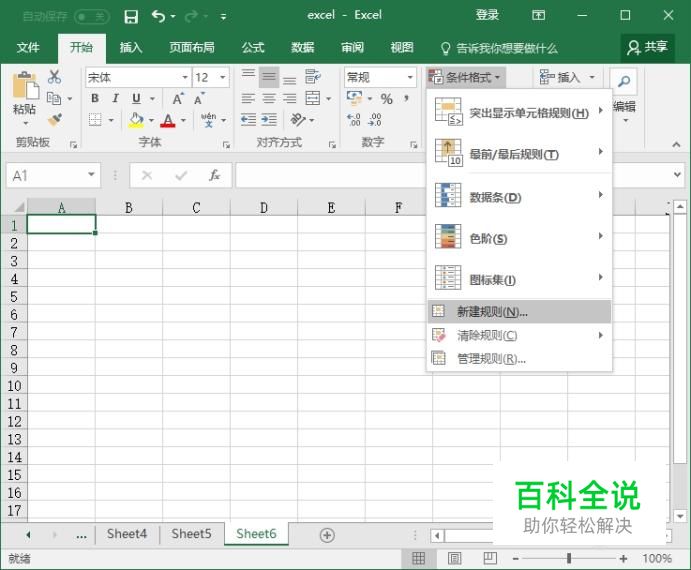
Task: Select 新建规则(N)... menu item
Action: pyautogui.click(x=520, y=312)
